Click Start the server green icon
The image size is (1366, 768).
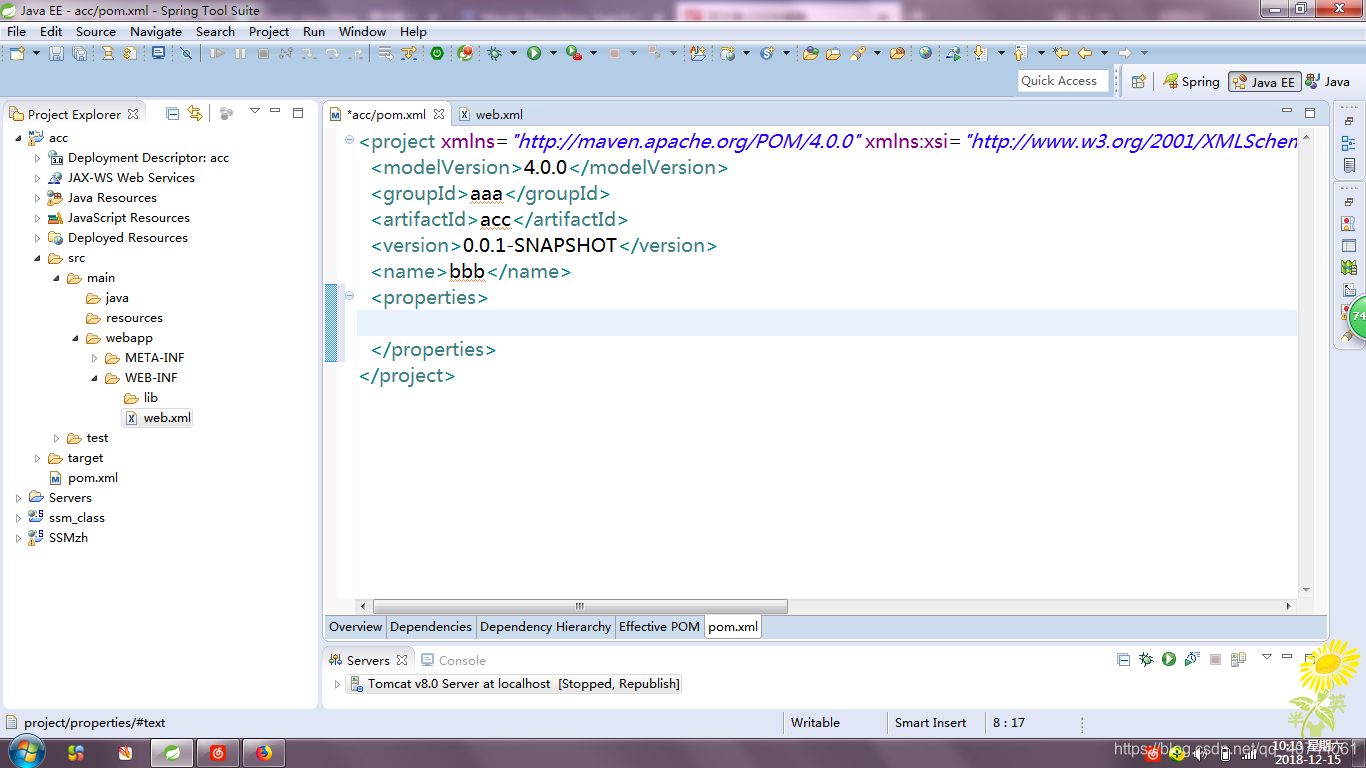[1169, 659]
